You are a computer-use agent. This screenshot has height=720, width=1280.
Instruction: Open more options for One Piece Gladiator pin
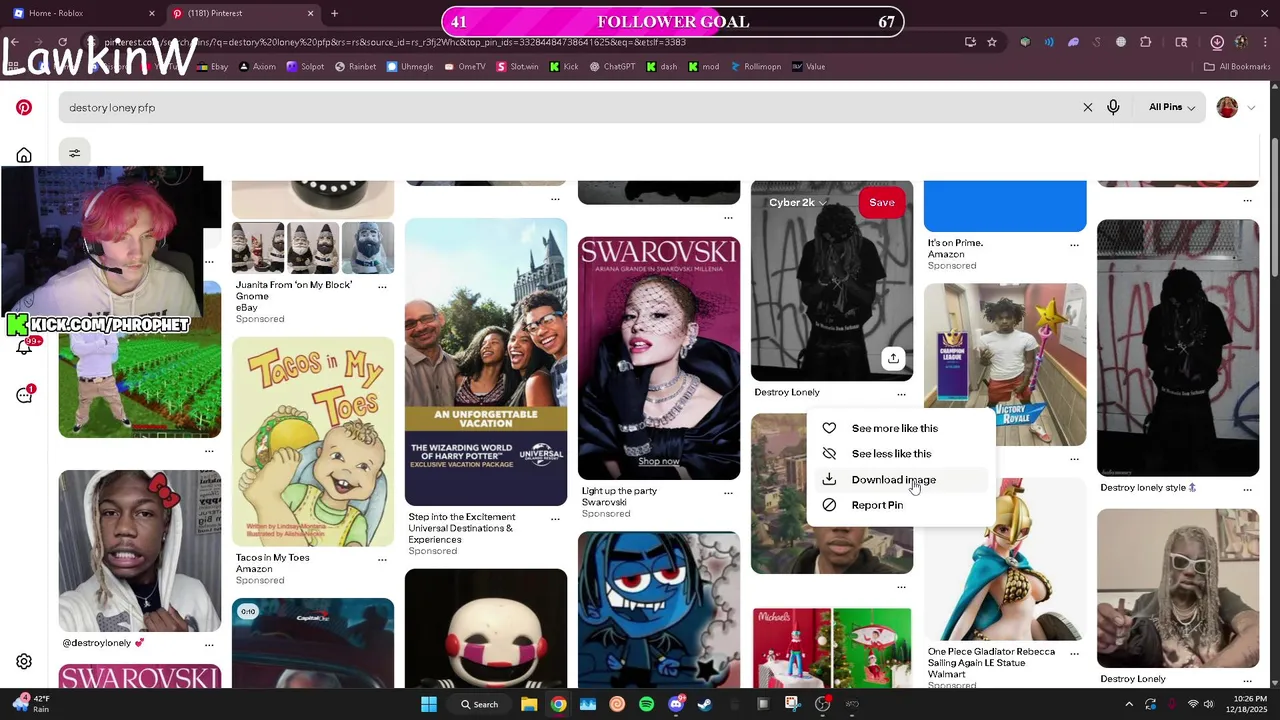tap(1075, 653)
